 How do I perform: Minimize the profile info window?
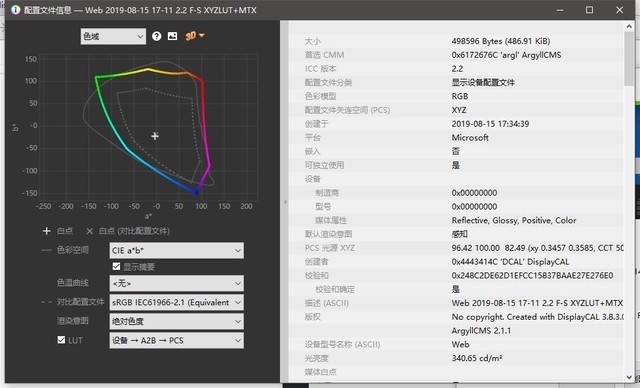[560, 10]
